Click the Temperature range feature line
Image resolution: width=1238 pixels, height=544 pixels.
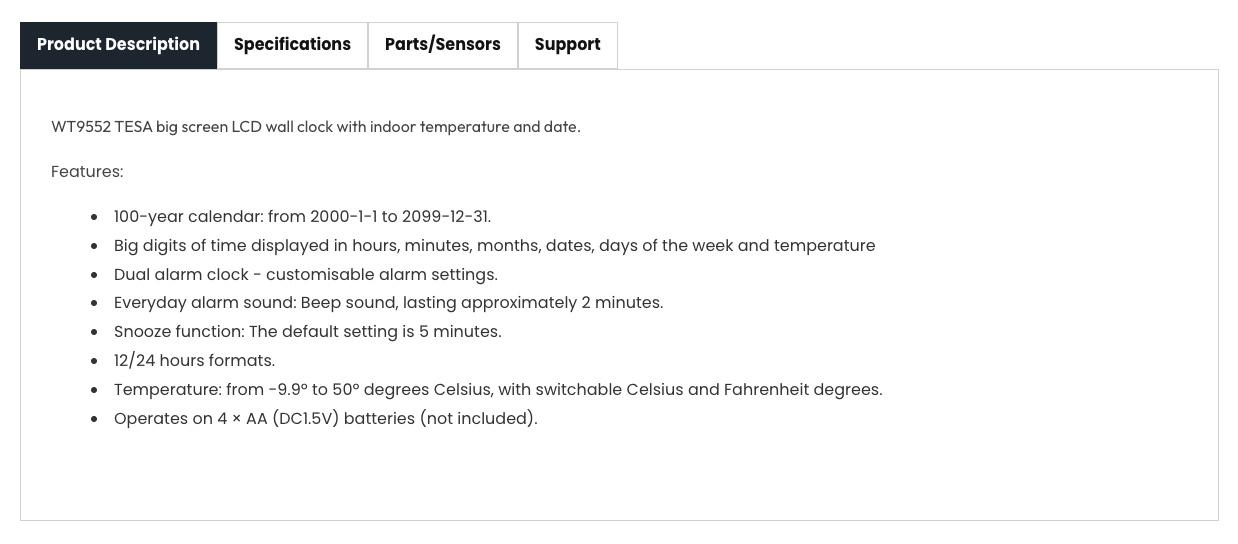click(498, 390)
